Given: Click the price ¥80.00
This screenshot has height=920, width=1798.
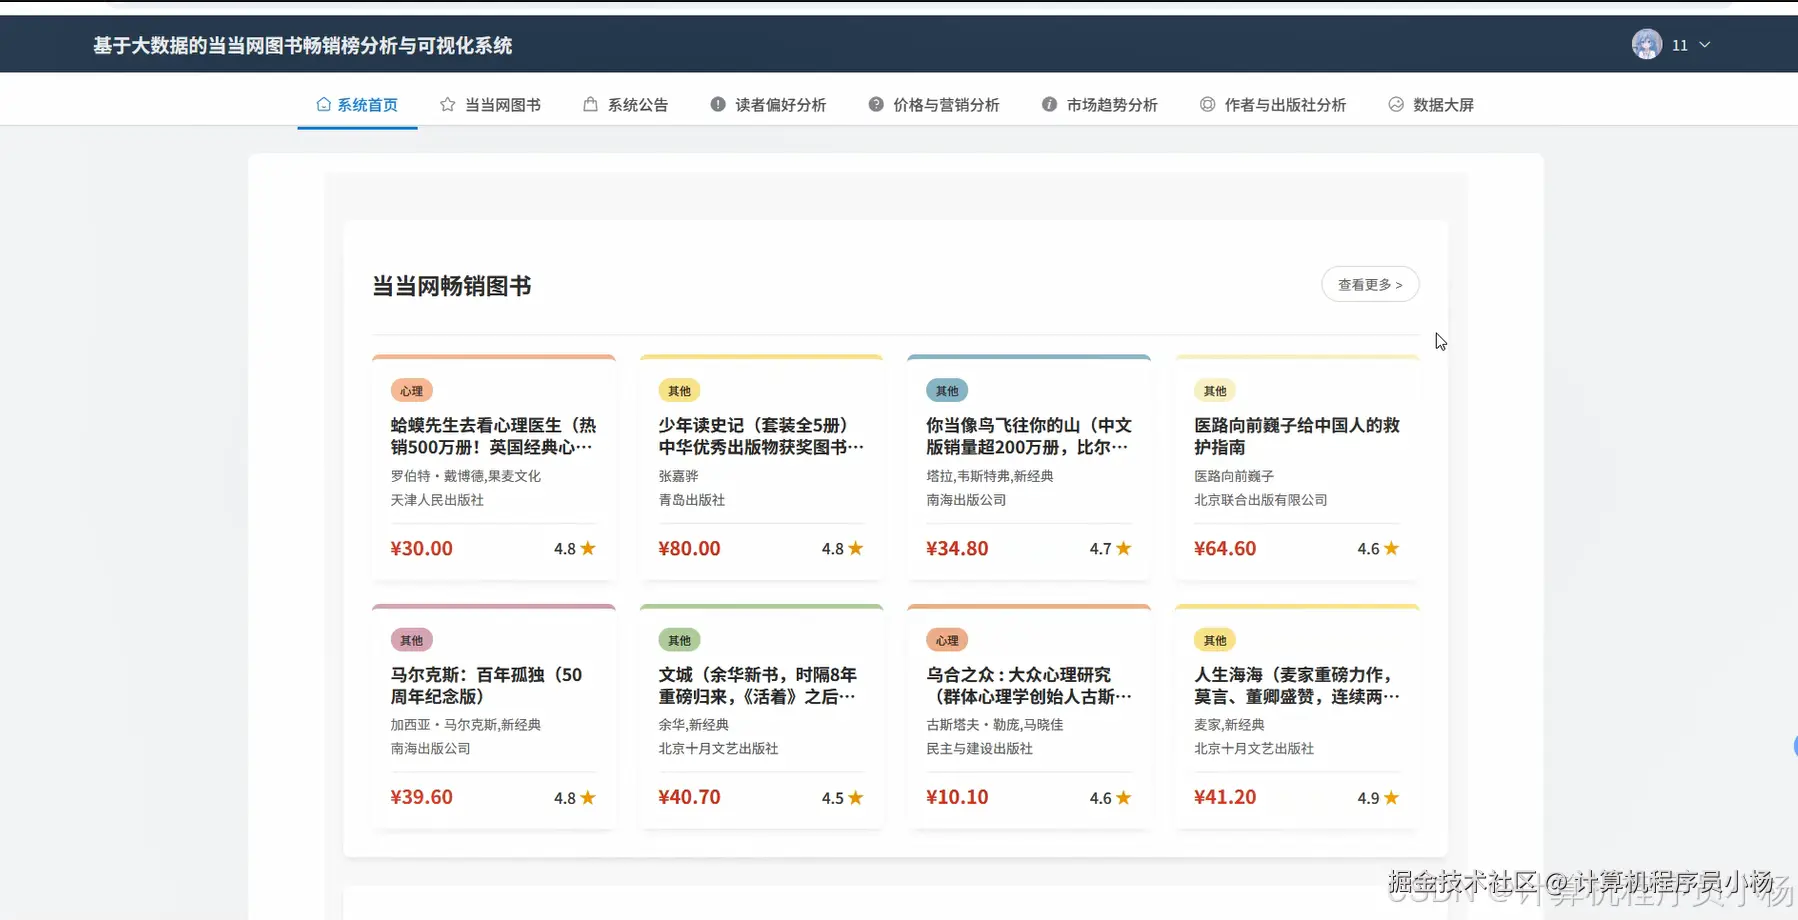Looking at the screenshot, I should click(689, 548).
